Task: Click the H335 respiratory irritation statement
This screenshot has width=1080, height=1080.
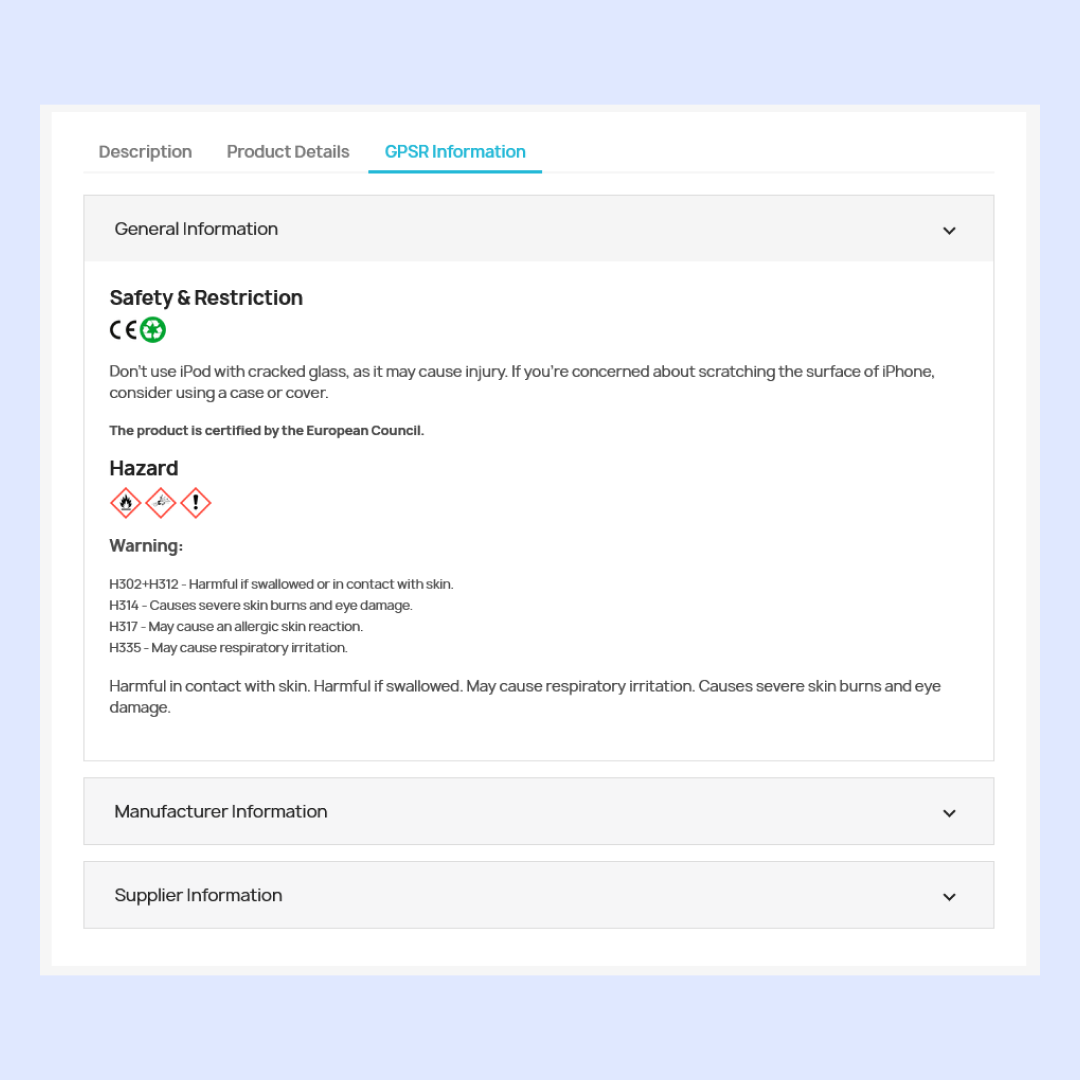Action: pyautogui.click(x=228, y=647)
